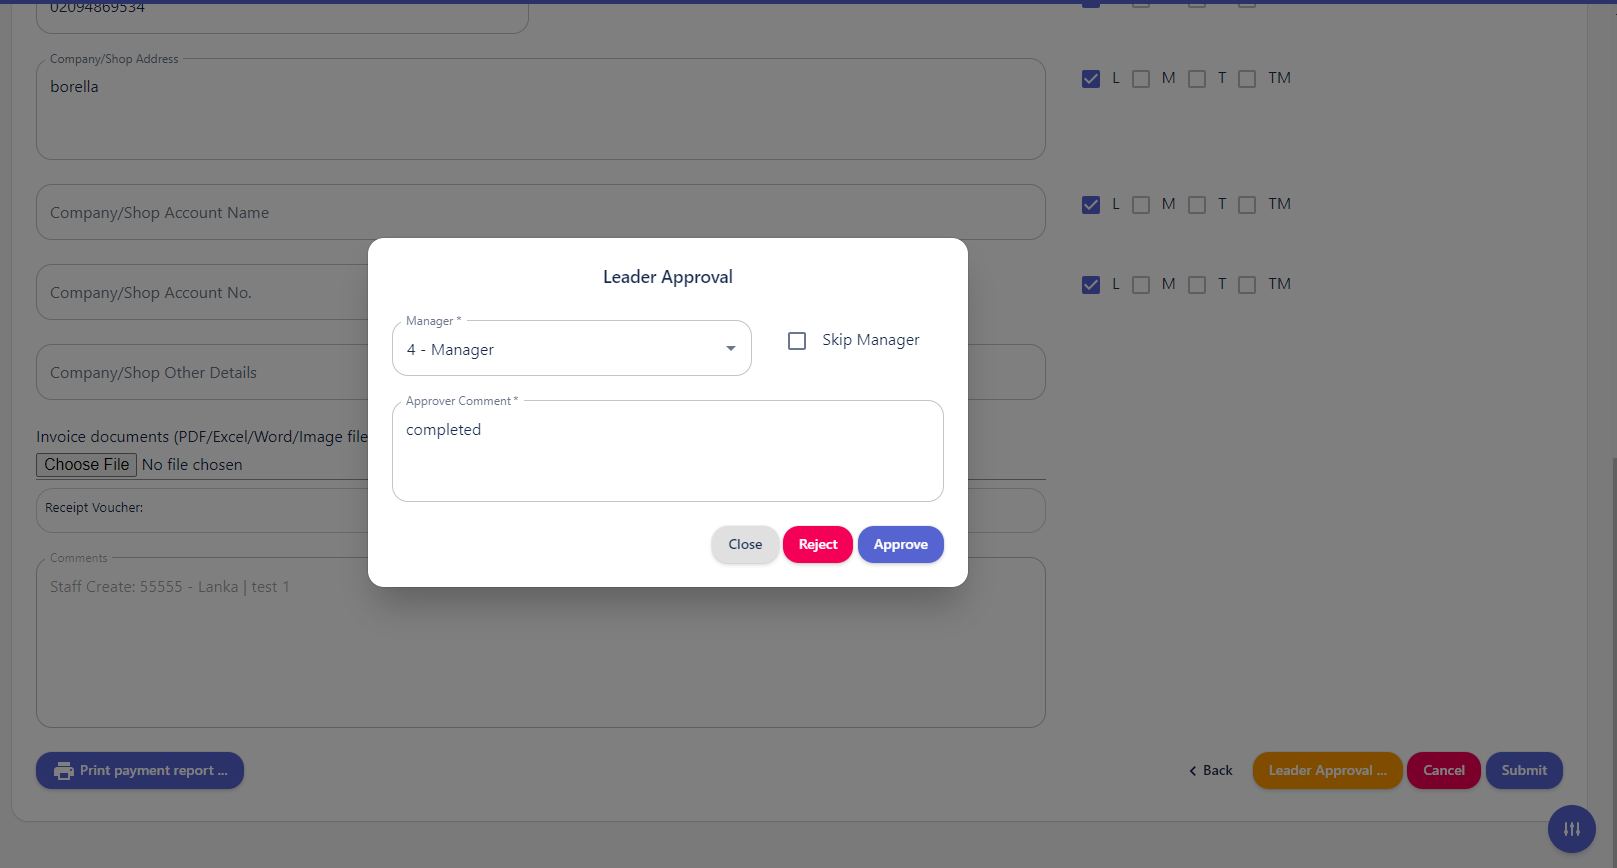The height and width of the screenshot is (868, 1617).
Task: Click the Company/Shop Address text field
Action: 540,110
